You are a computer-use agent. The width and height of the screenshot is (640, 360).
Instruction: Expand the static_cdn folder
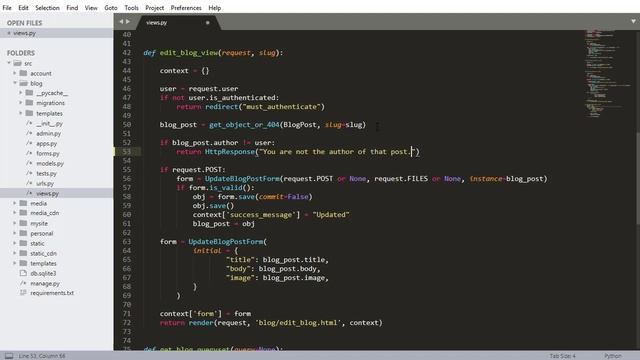click(x=15, y=253)
